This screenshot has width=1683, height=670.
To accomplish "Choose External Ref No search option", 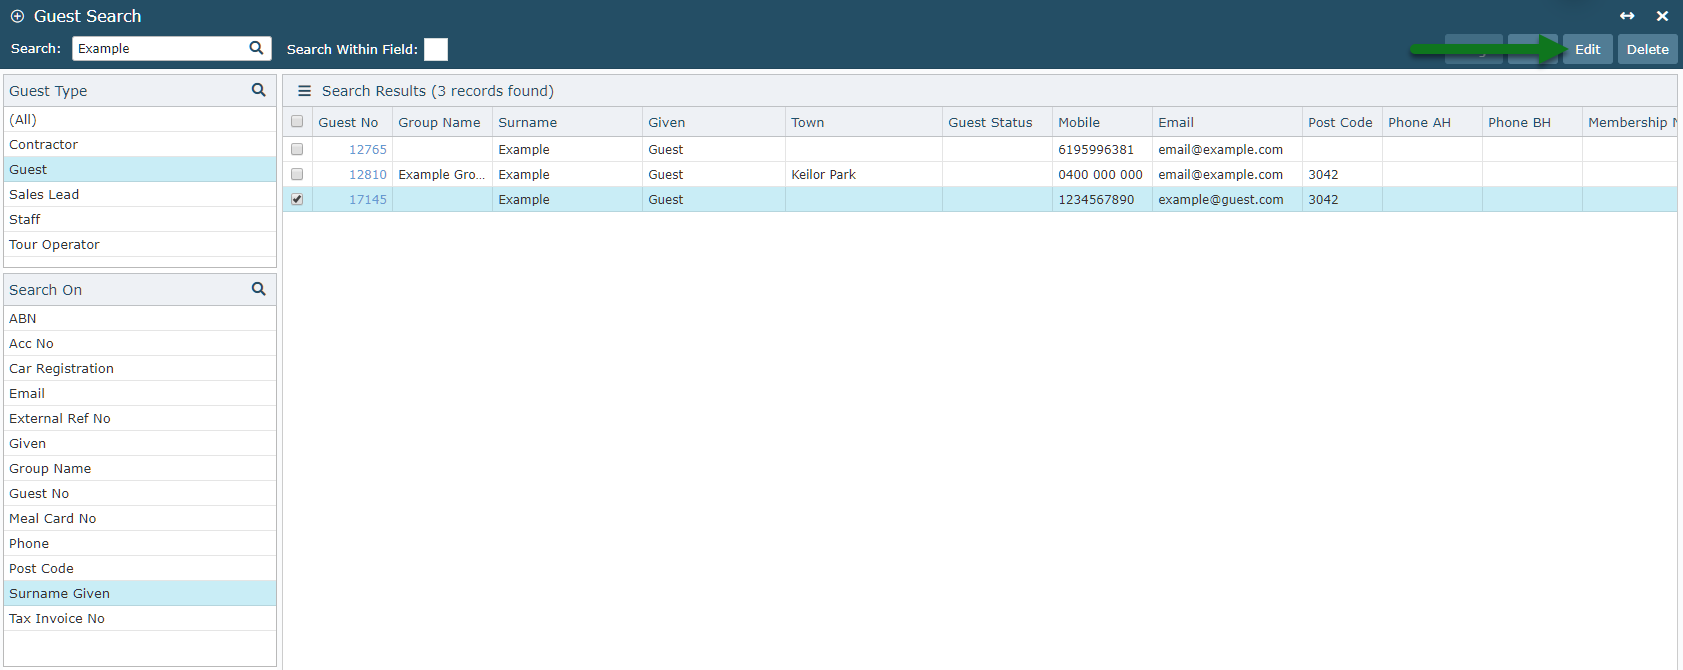I will [x=140, y=418].
